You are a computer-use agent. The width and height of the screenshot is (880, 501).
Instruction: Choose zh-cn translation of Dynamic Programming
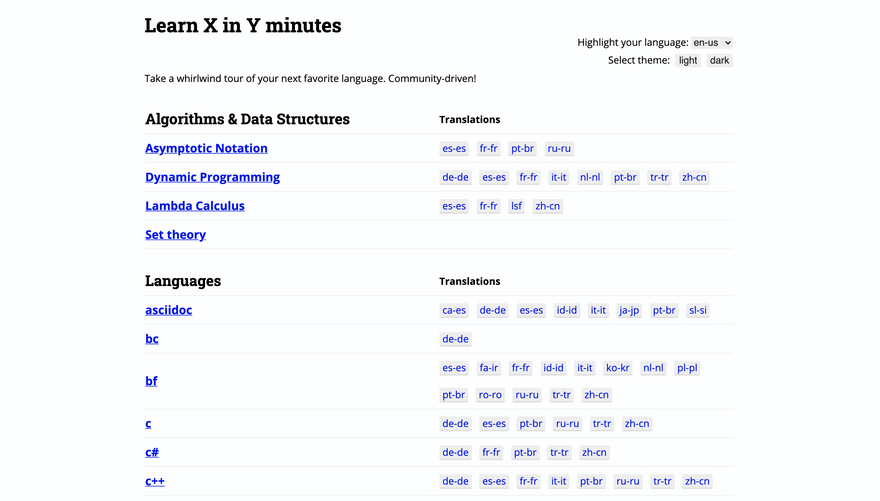[694, 178]
